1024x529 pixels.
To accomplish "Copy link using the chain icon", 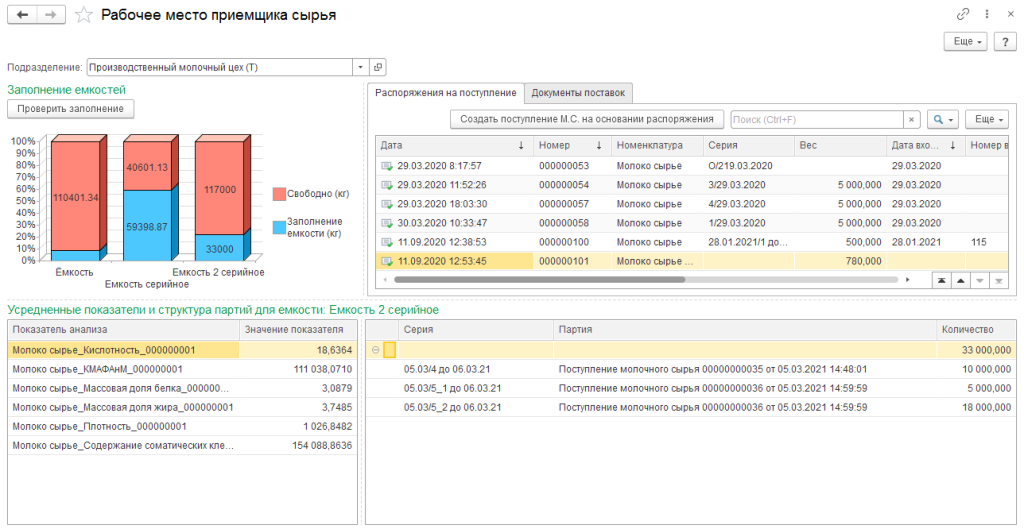I will click(x=963, y=15).
